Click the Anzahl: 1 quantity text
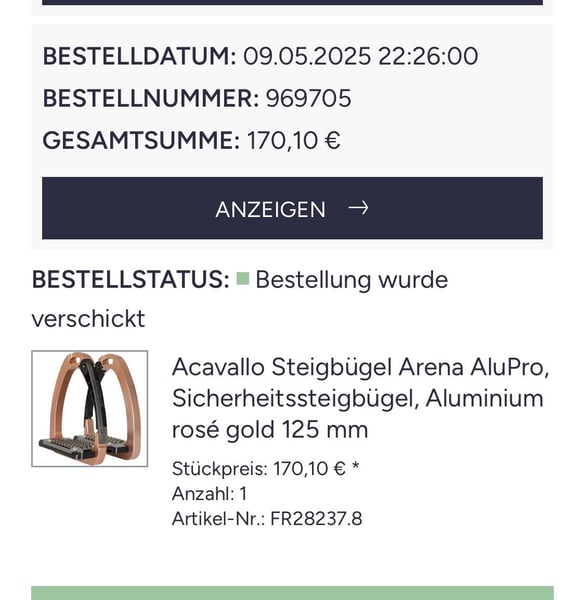The height and width of the screenshot is (600, 585). [x=209, y=494]
